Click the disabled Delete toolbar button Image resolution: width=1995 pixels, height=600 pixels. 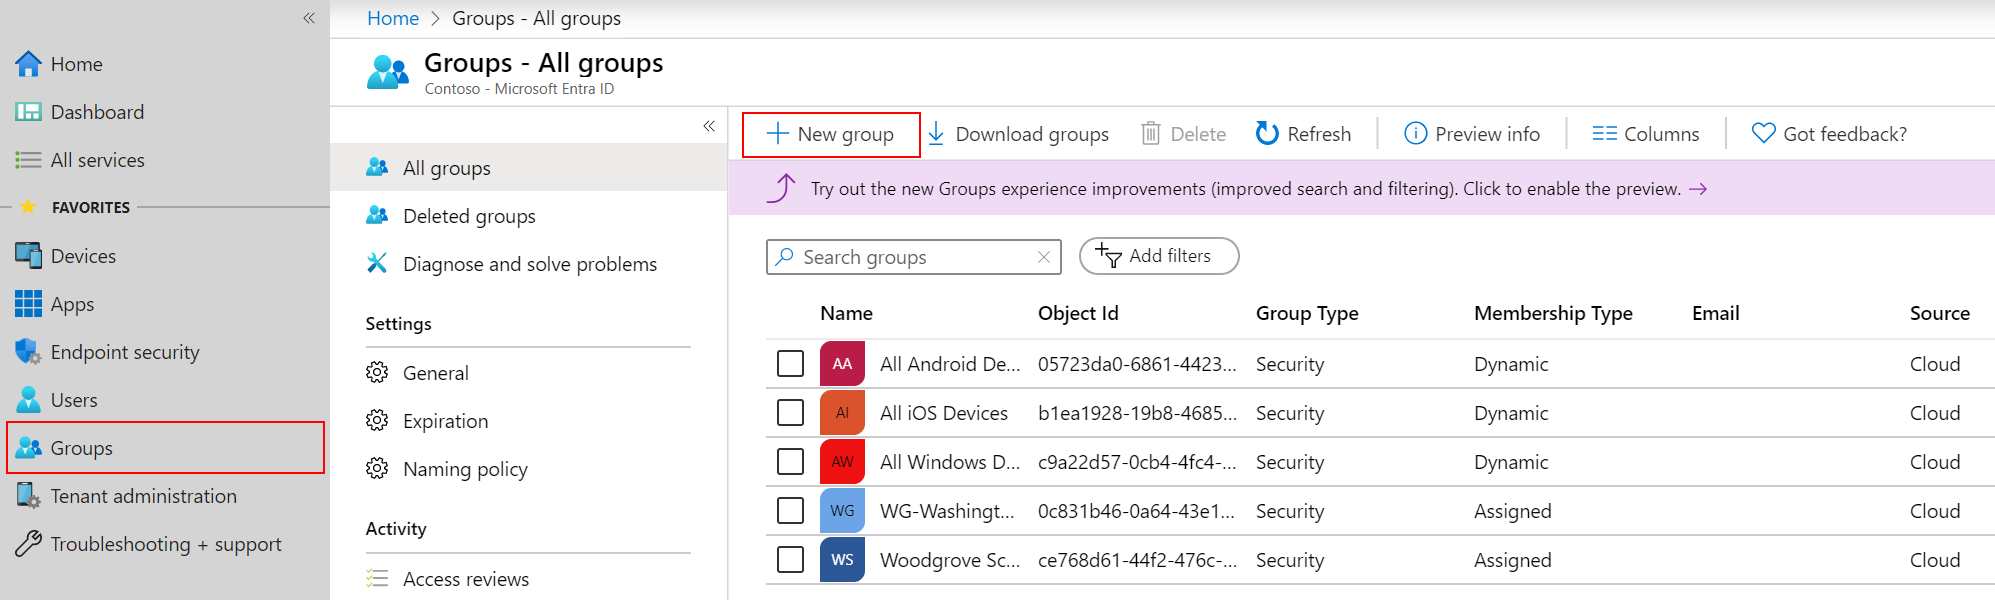(1184, 134)
